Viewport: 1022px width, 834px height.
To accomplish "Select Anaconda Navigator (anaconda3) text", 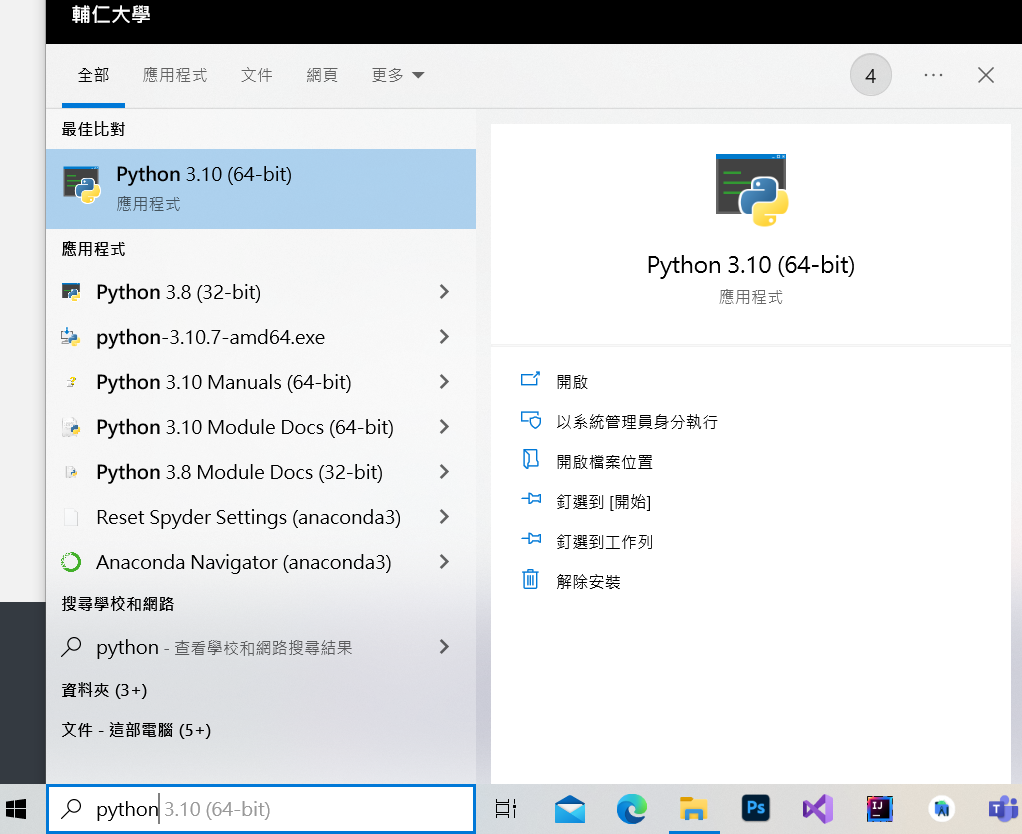I will click(244, 562).
